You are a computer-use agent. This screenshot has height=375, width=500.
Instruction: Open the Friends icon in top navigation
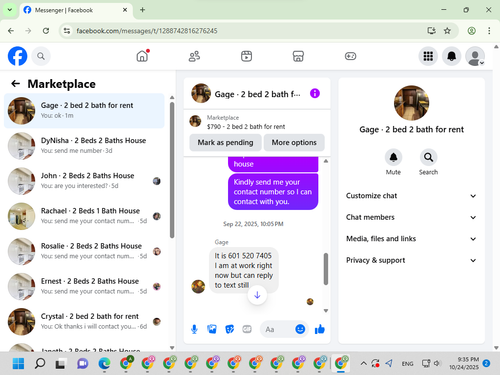(x=194, y=56)
